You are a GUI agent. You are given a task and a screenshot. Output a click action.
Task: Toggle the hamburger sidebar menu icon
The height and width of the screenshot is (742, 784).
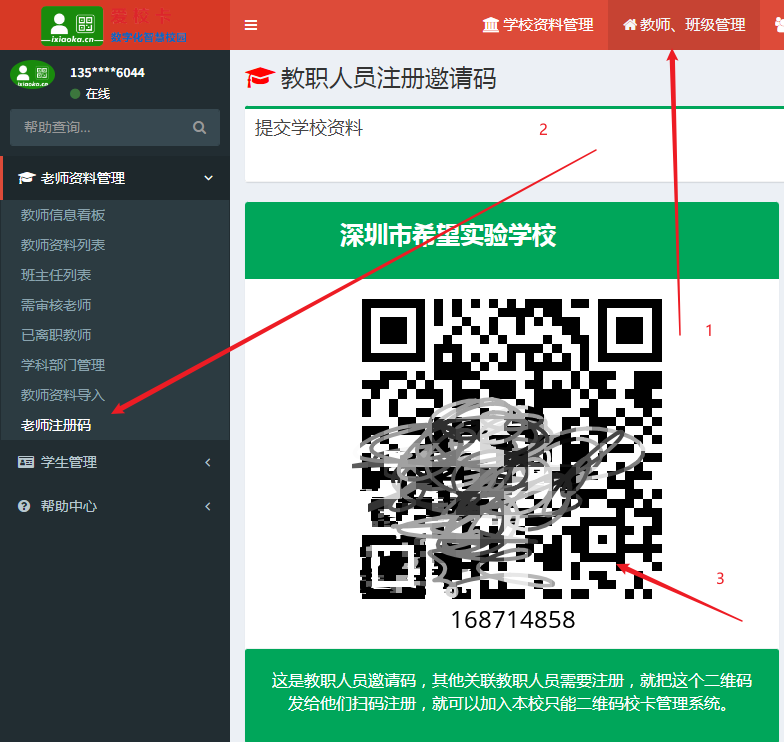pyautogui.click(x=251, y=25)
